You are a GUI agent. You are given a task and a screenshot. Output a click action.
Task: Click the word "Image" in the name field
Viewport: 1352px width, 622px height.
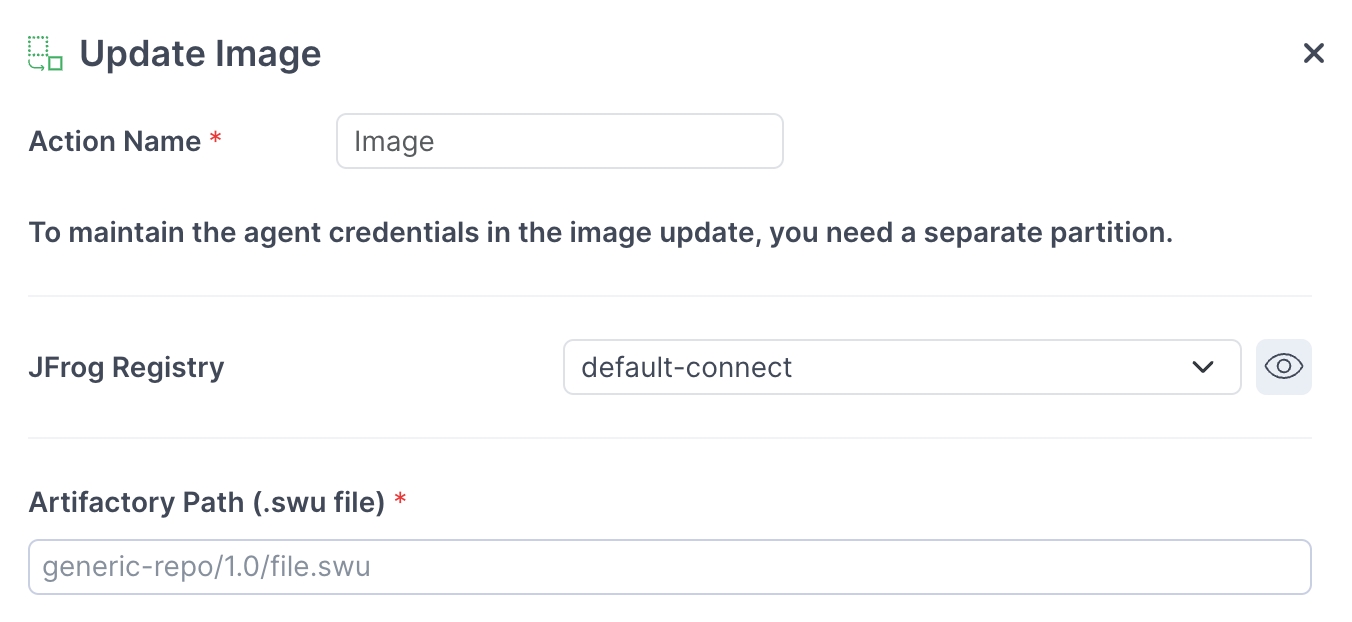394,142
